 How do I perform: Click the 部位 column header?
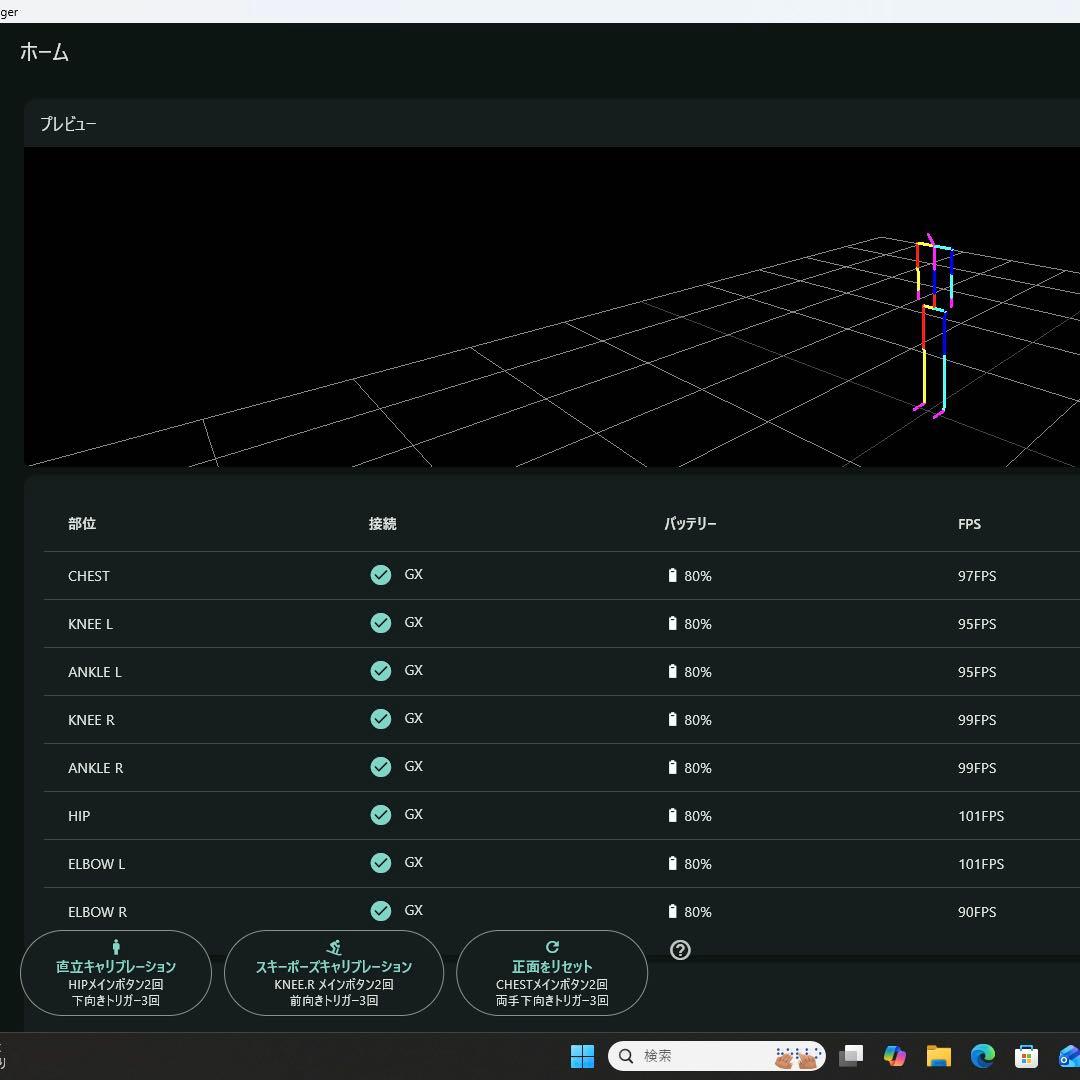(x=82, y=524)
